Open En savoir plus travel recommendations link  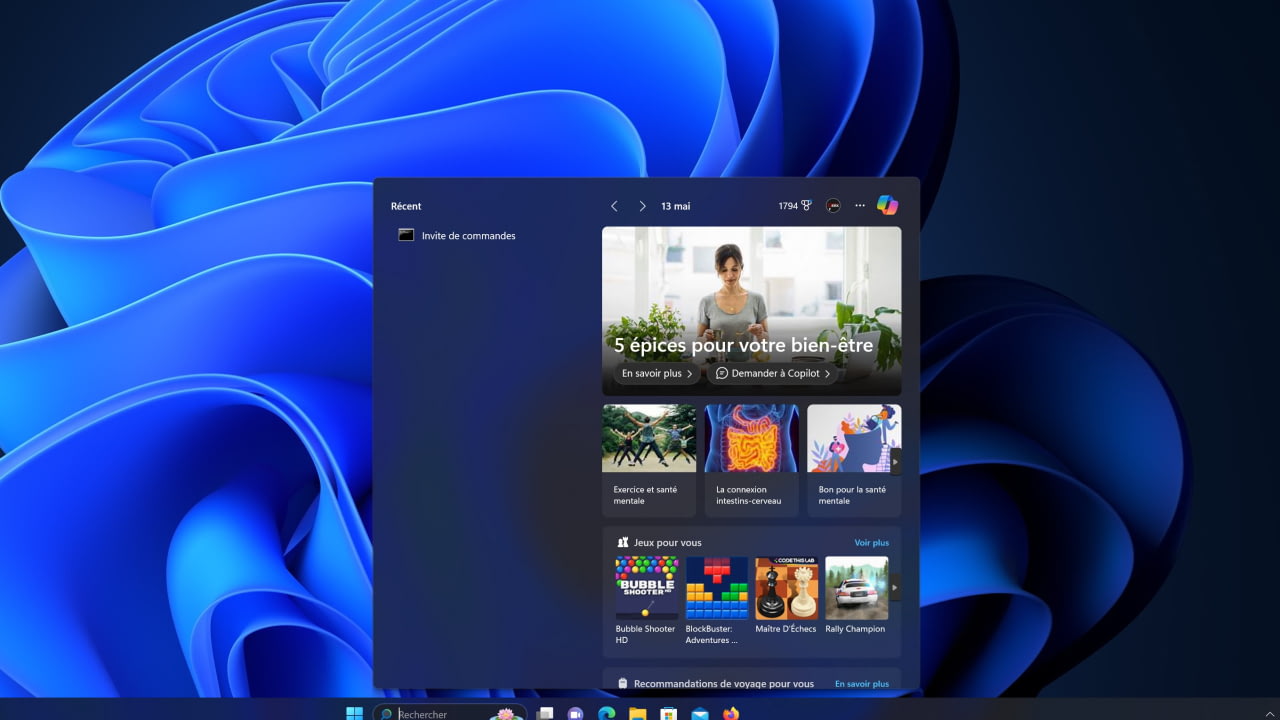(x=862, y=684)
